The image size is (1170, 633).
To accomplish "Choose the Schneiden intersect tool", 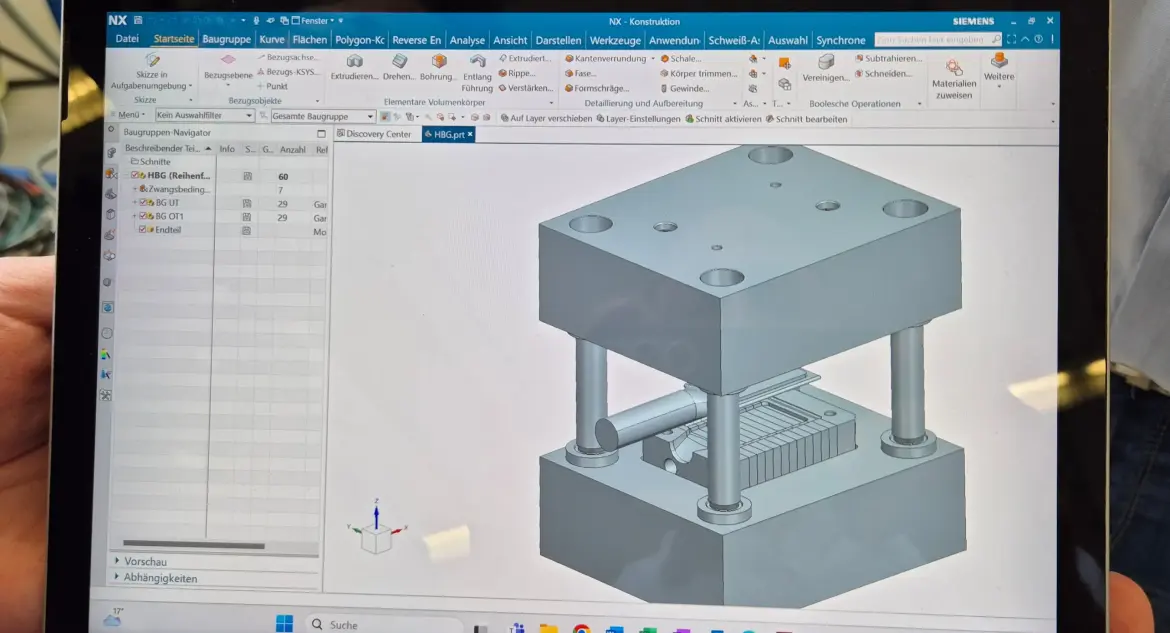I will pyautogui.click(x=883, y=73).
